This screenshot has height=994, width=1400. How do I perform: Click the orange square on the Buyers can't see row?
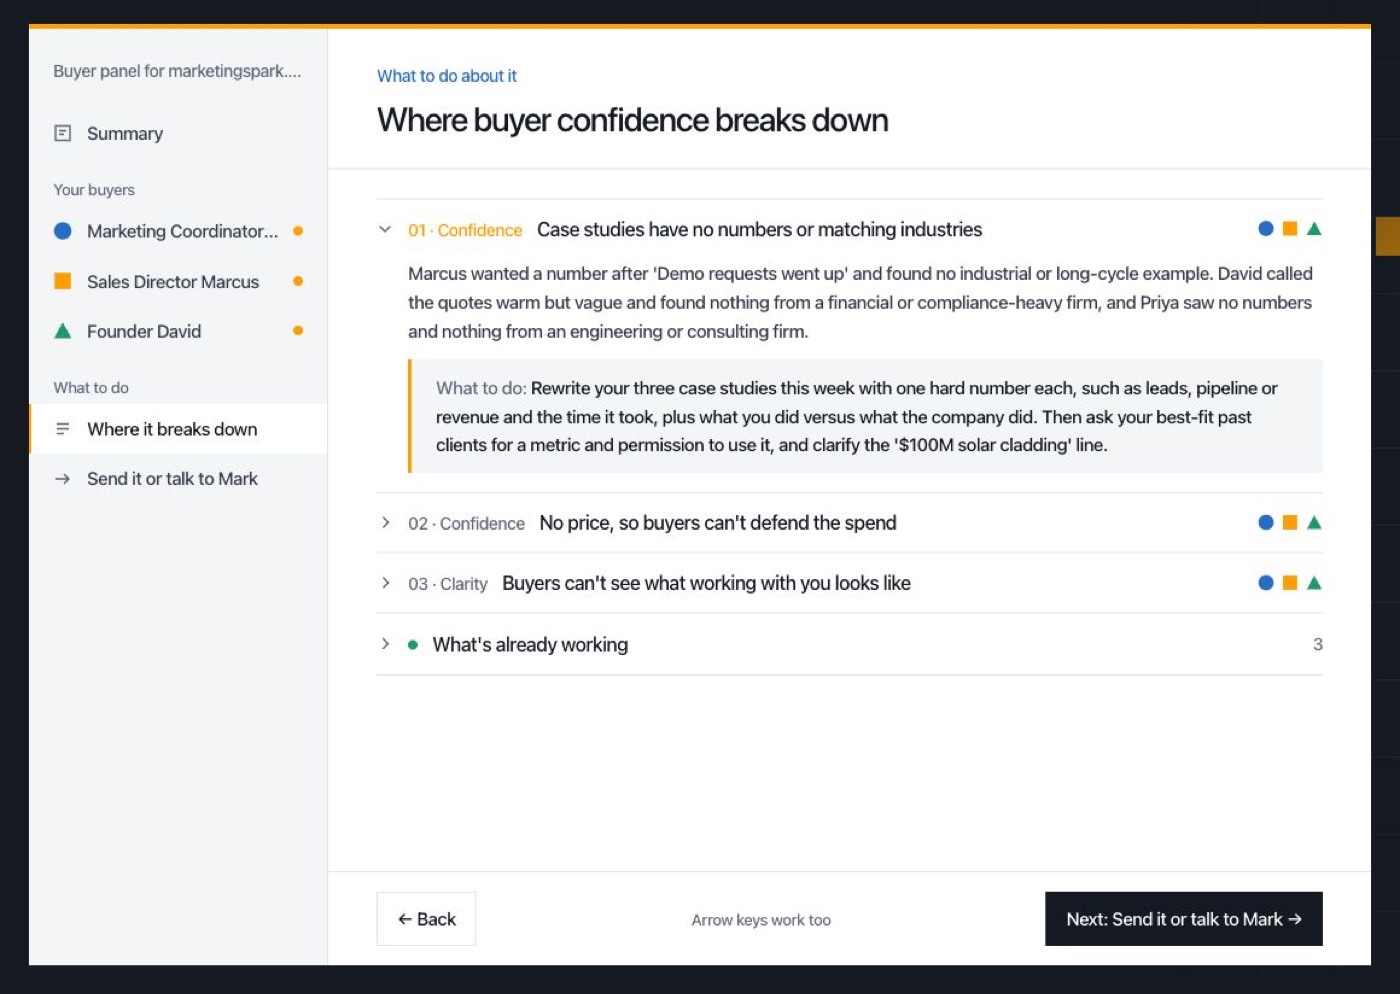[1290, 583]
